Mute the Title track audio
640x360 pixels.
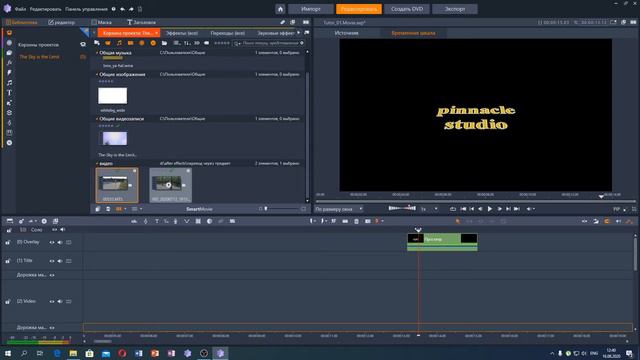pyautogui.click(x=60, y=261)
